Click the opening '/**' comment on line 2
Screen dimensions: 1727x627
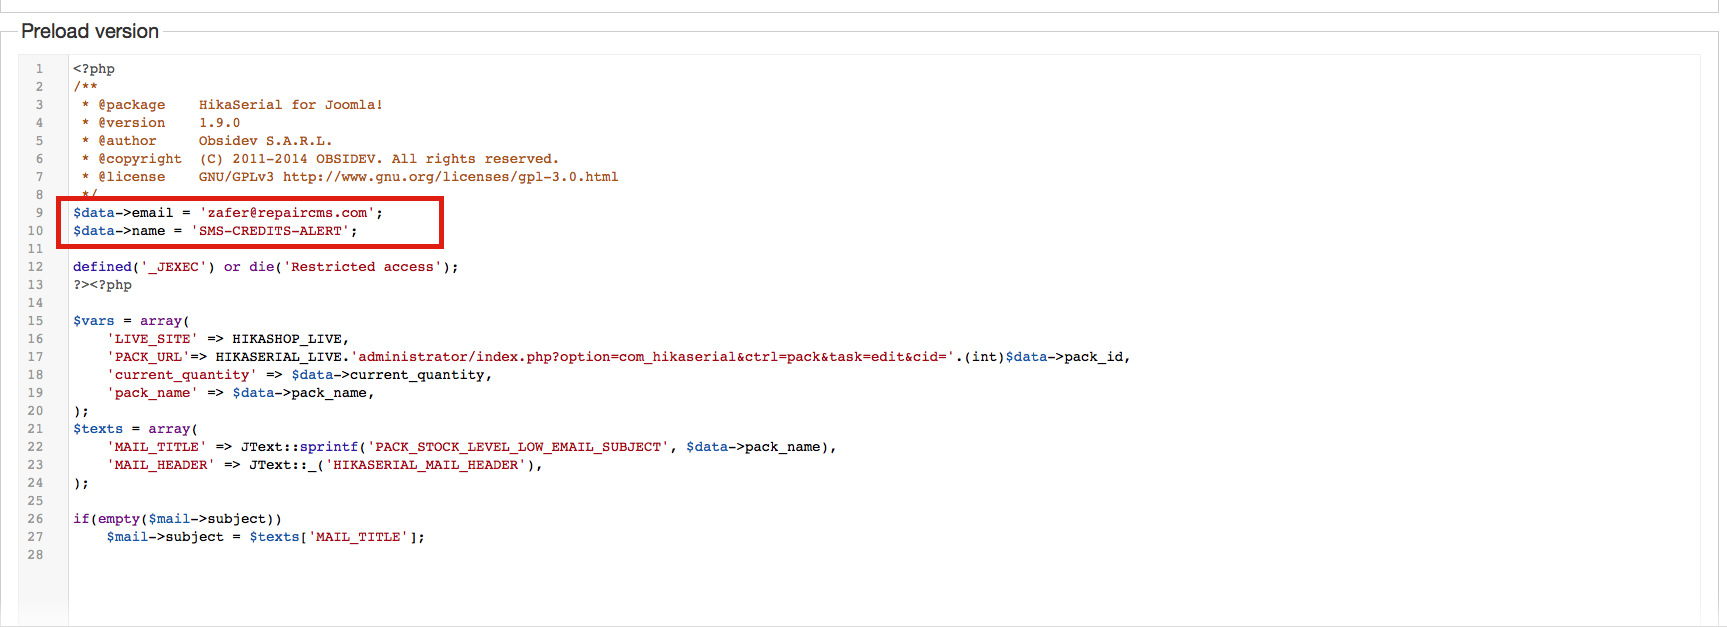pos(85,87)
